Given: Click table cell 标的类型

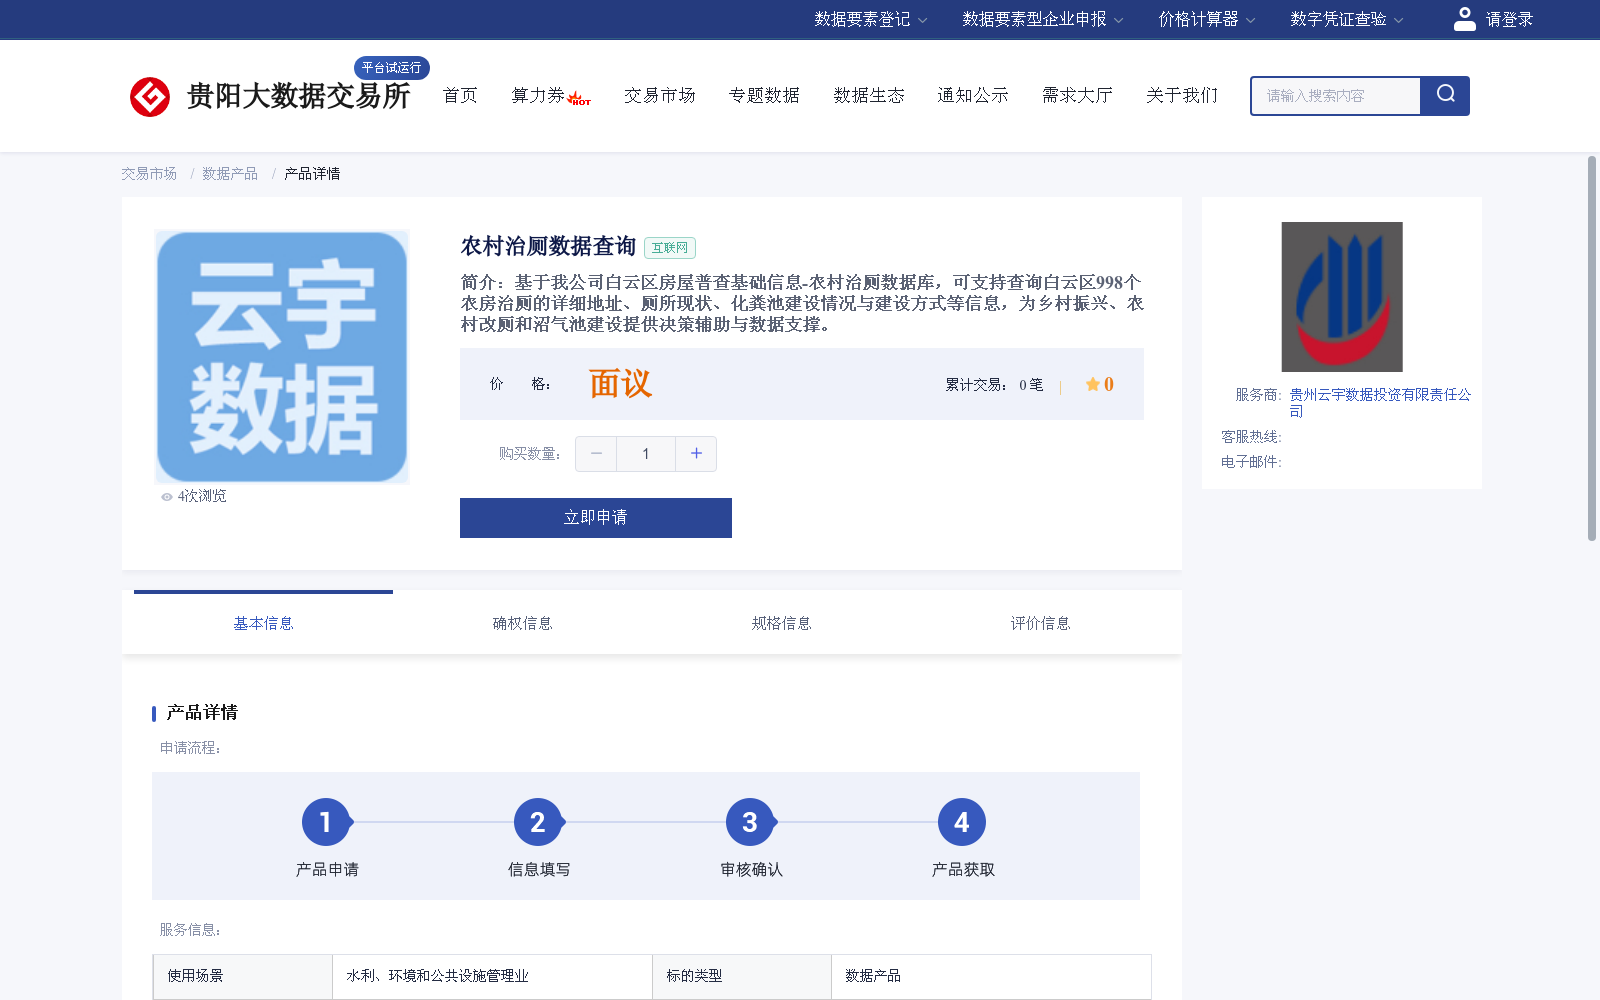Looking at the screenshot, I should tap(742, 976).
